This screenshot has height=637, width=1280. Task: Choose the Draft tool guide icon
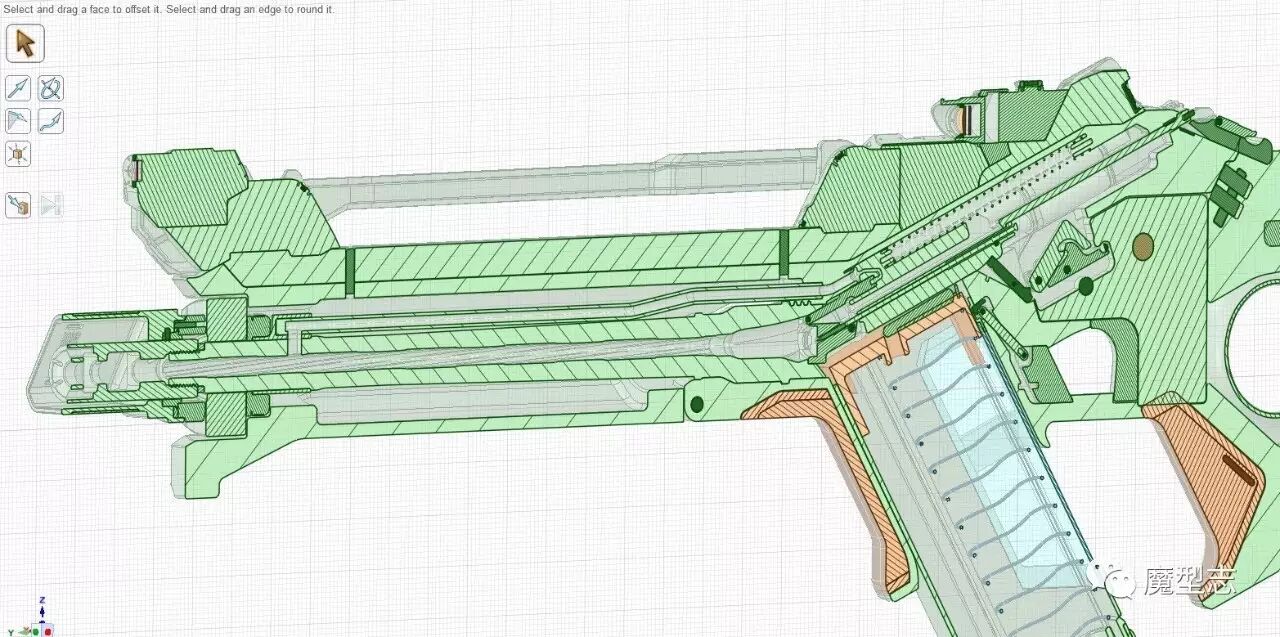[x=18, y=121]
